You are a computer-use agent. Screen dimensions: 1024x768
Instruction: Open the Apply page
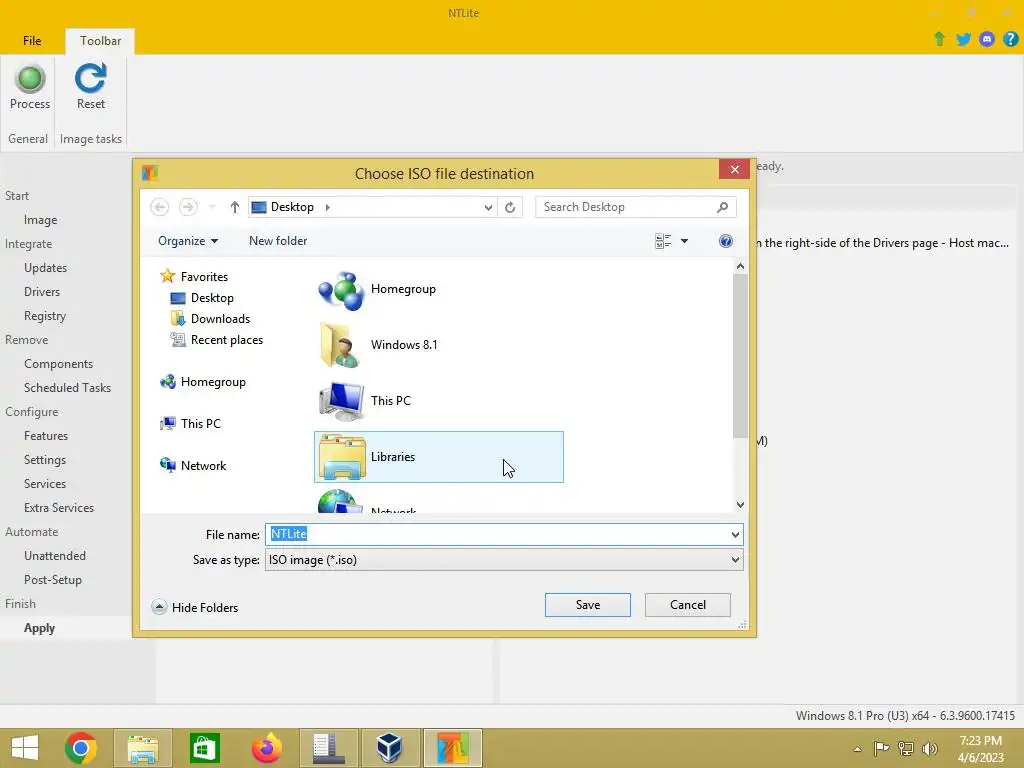point(39,628)
